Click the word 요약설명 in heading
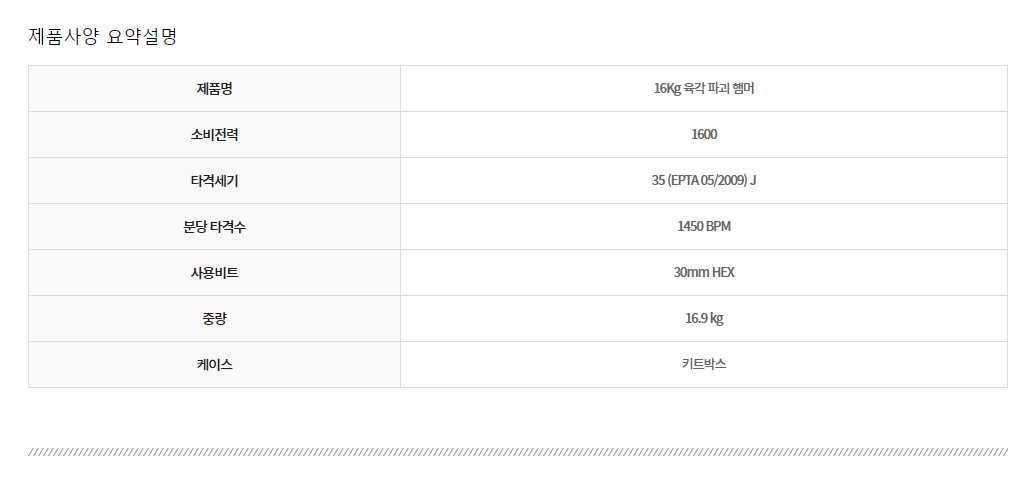 tap(141, 36)
